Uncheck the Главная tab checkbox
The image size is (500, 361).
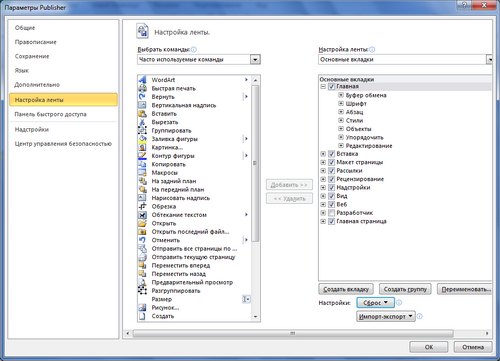(x=332, y=87)
